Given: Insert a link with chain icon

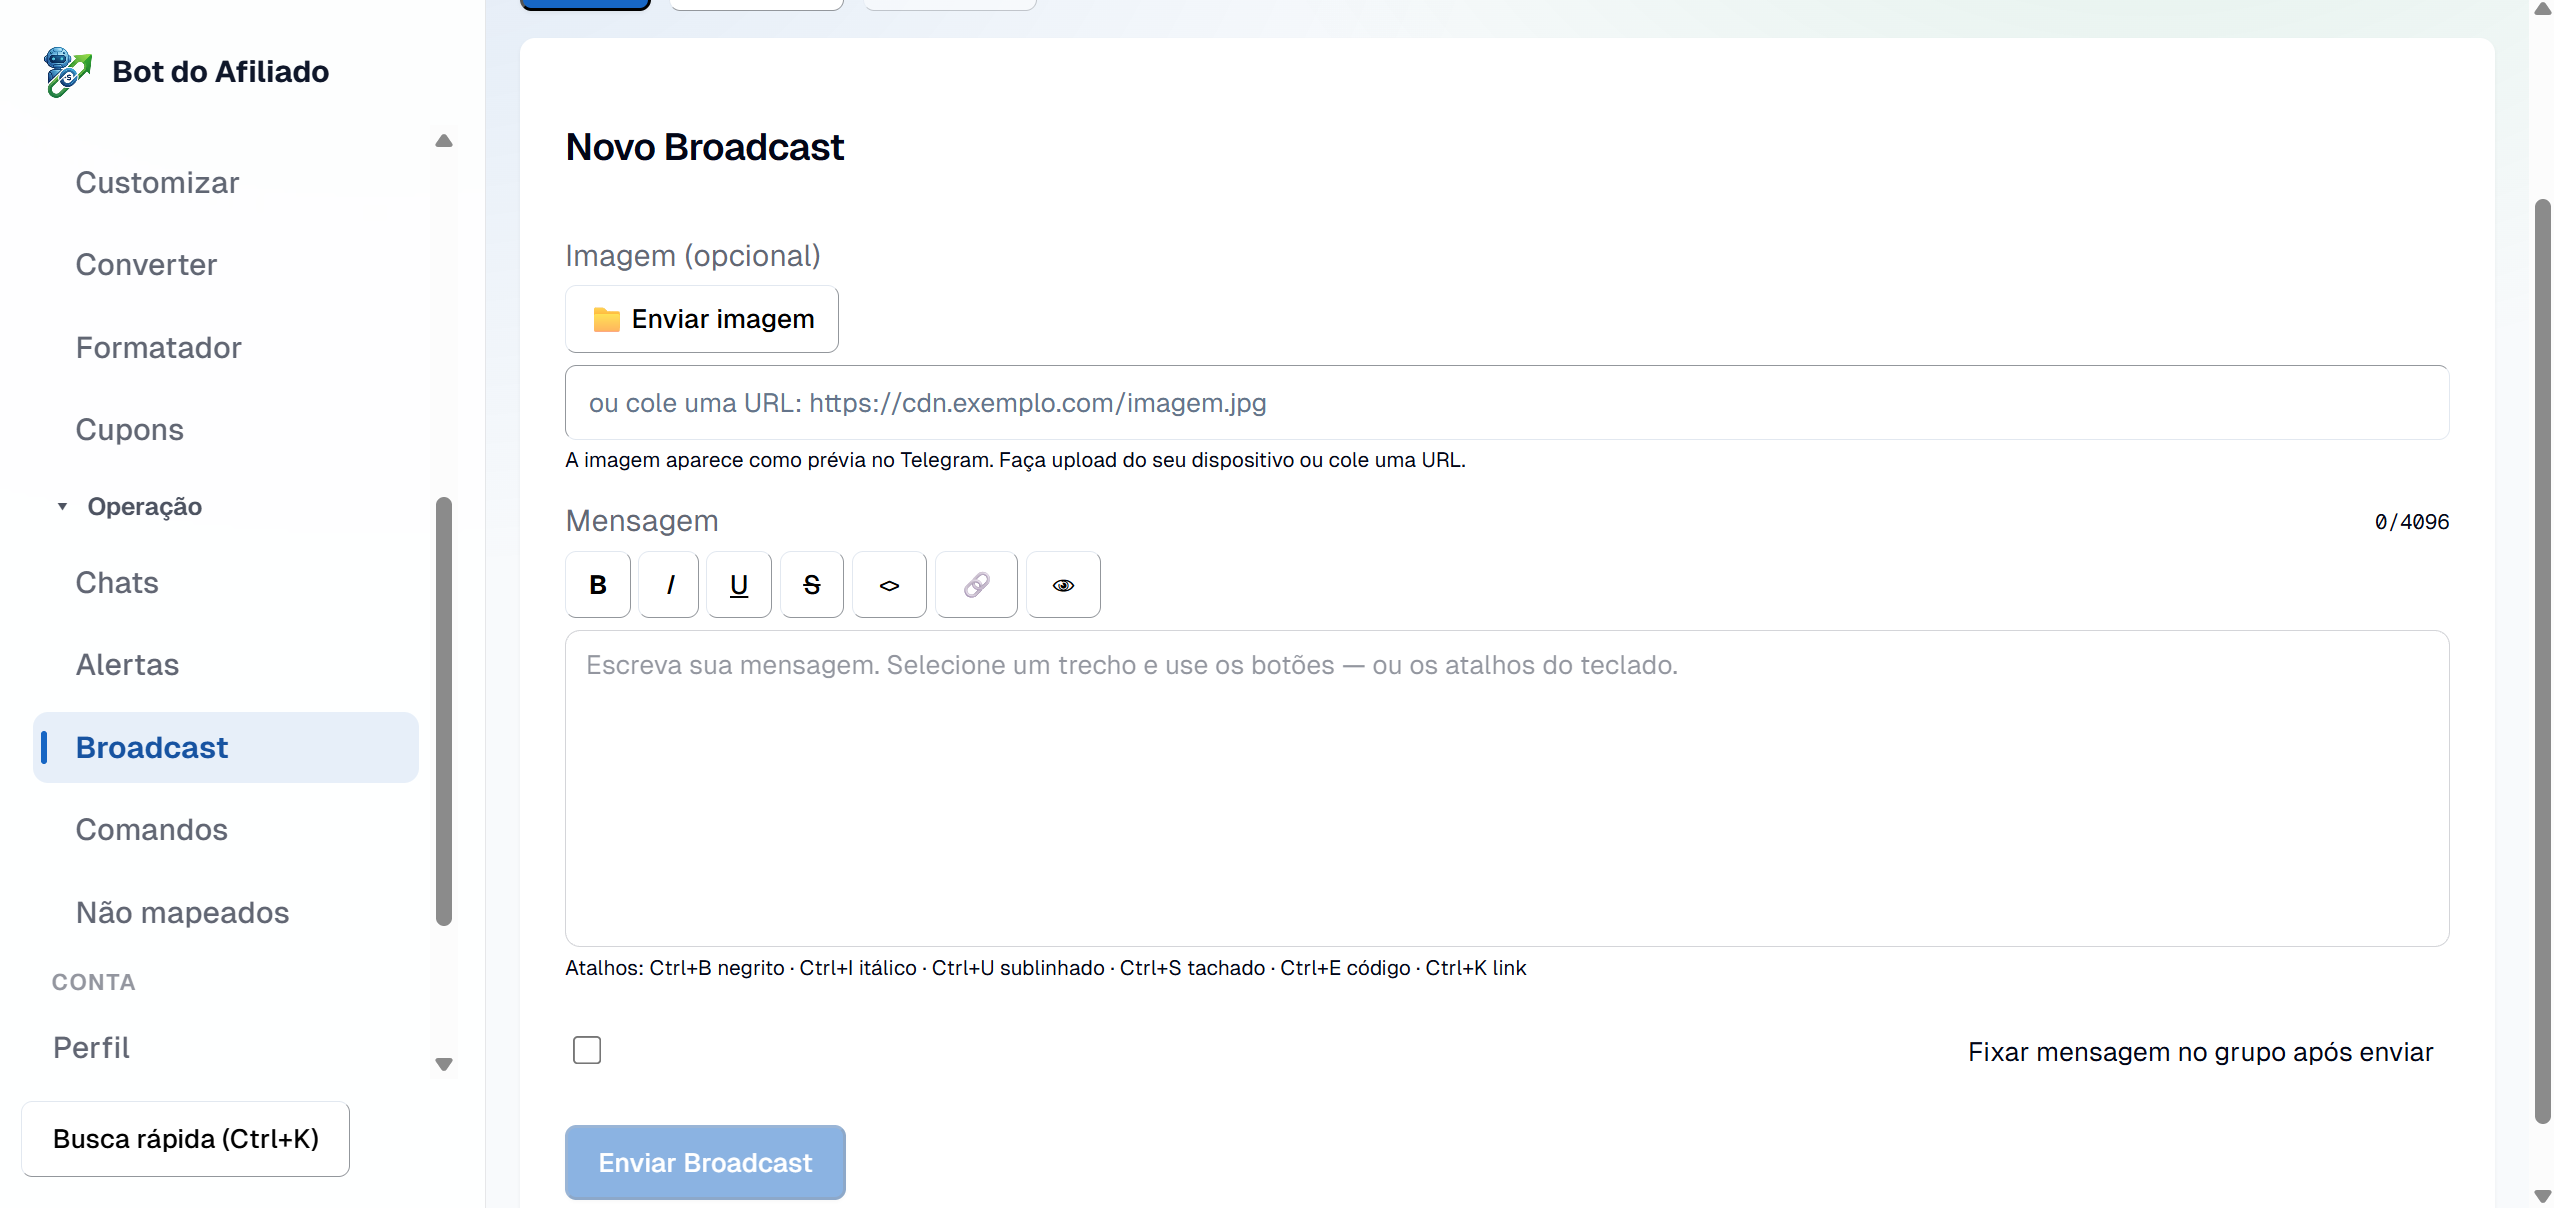Looking at the screenshot, I should point(977,585).
